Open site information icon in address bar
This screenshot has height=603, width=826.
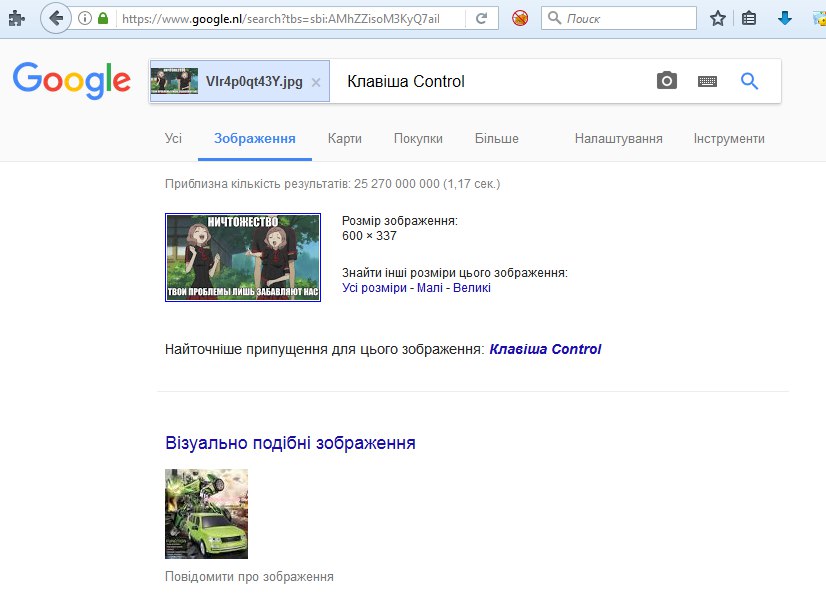click(84, 18)
